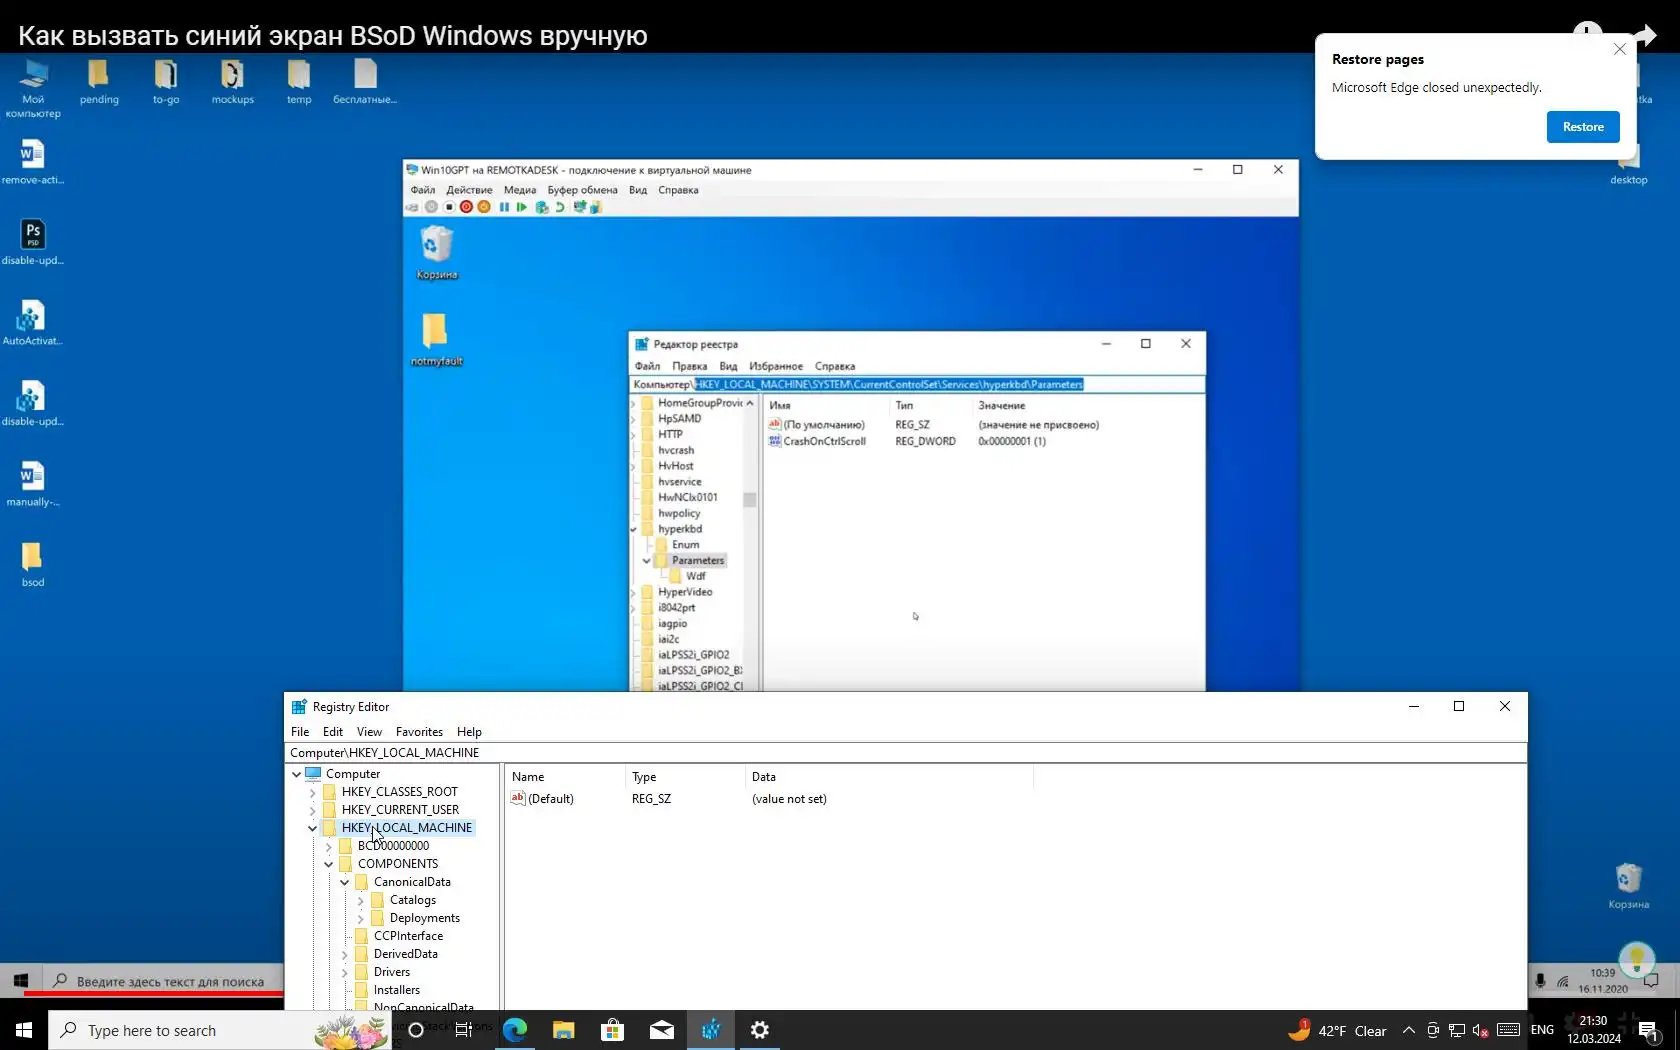Click the Name column header in Registry Editor
The width and height of the screenshot is (1680, 1050).
(x=565, y=777)
